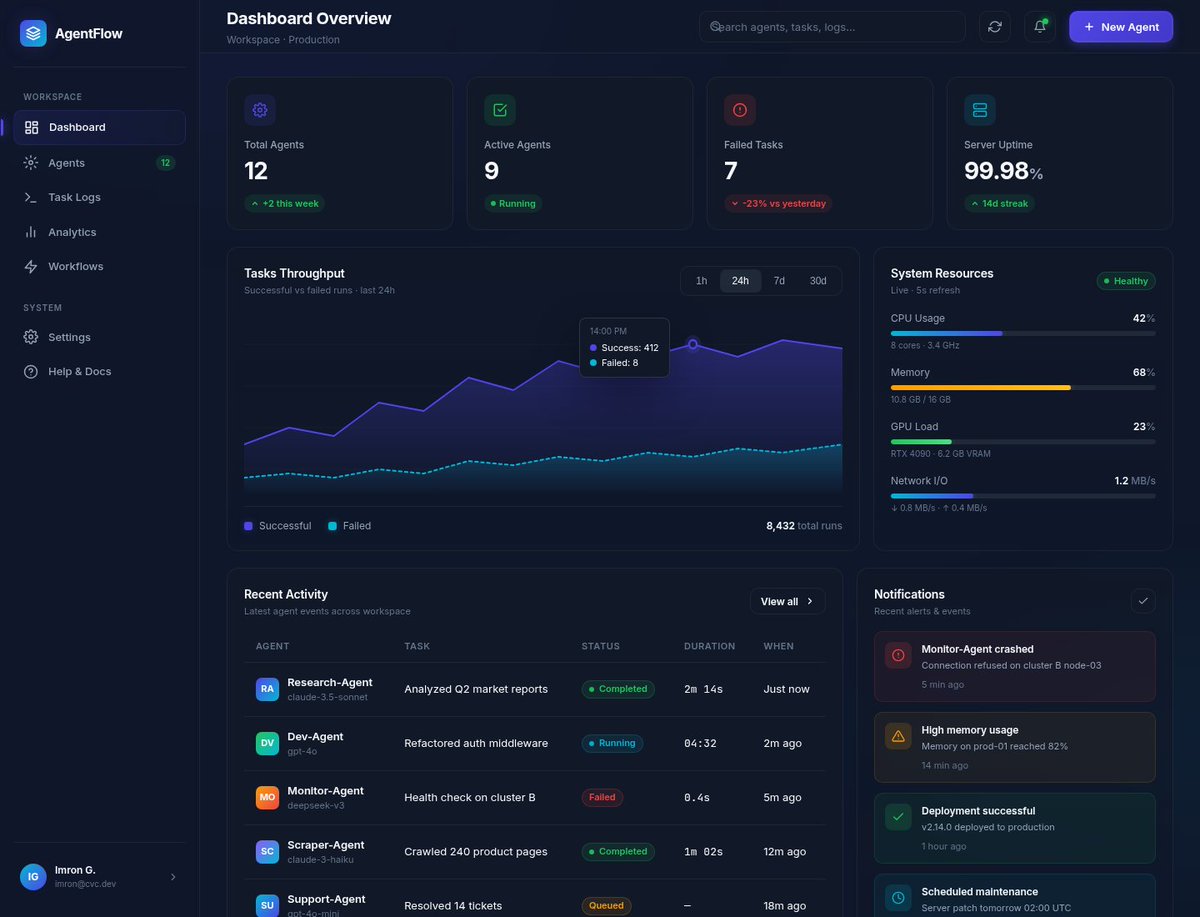Switch chart range to 30d
This screenshot has height=917, width=1200.
click(x=818, y=281)
